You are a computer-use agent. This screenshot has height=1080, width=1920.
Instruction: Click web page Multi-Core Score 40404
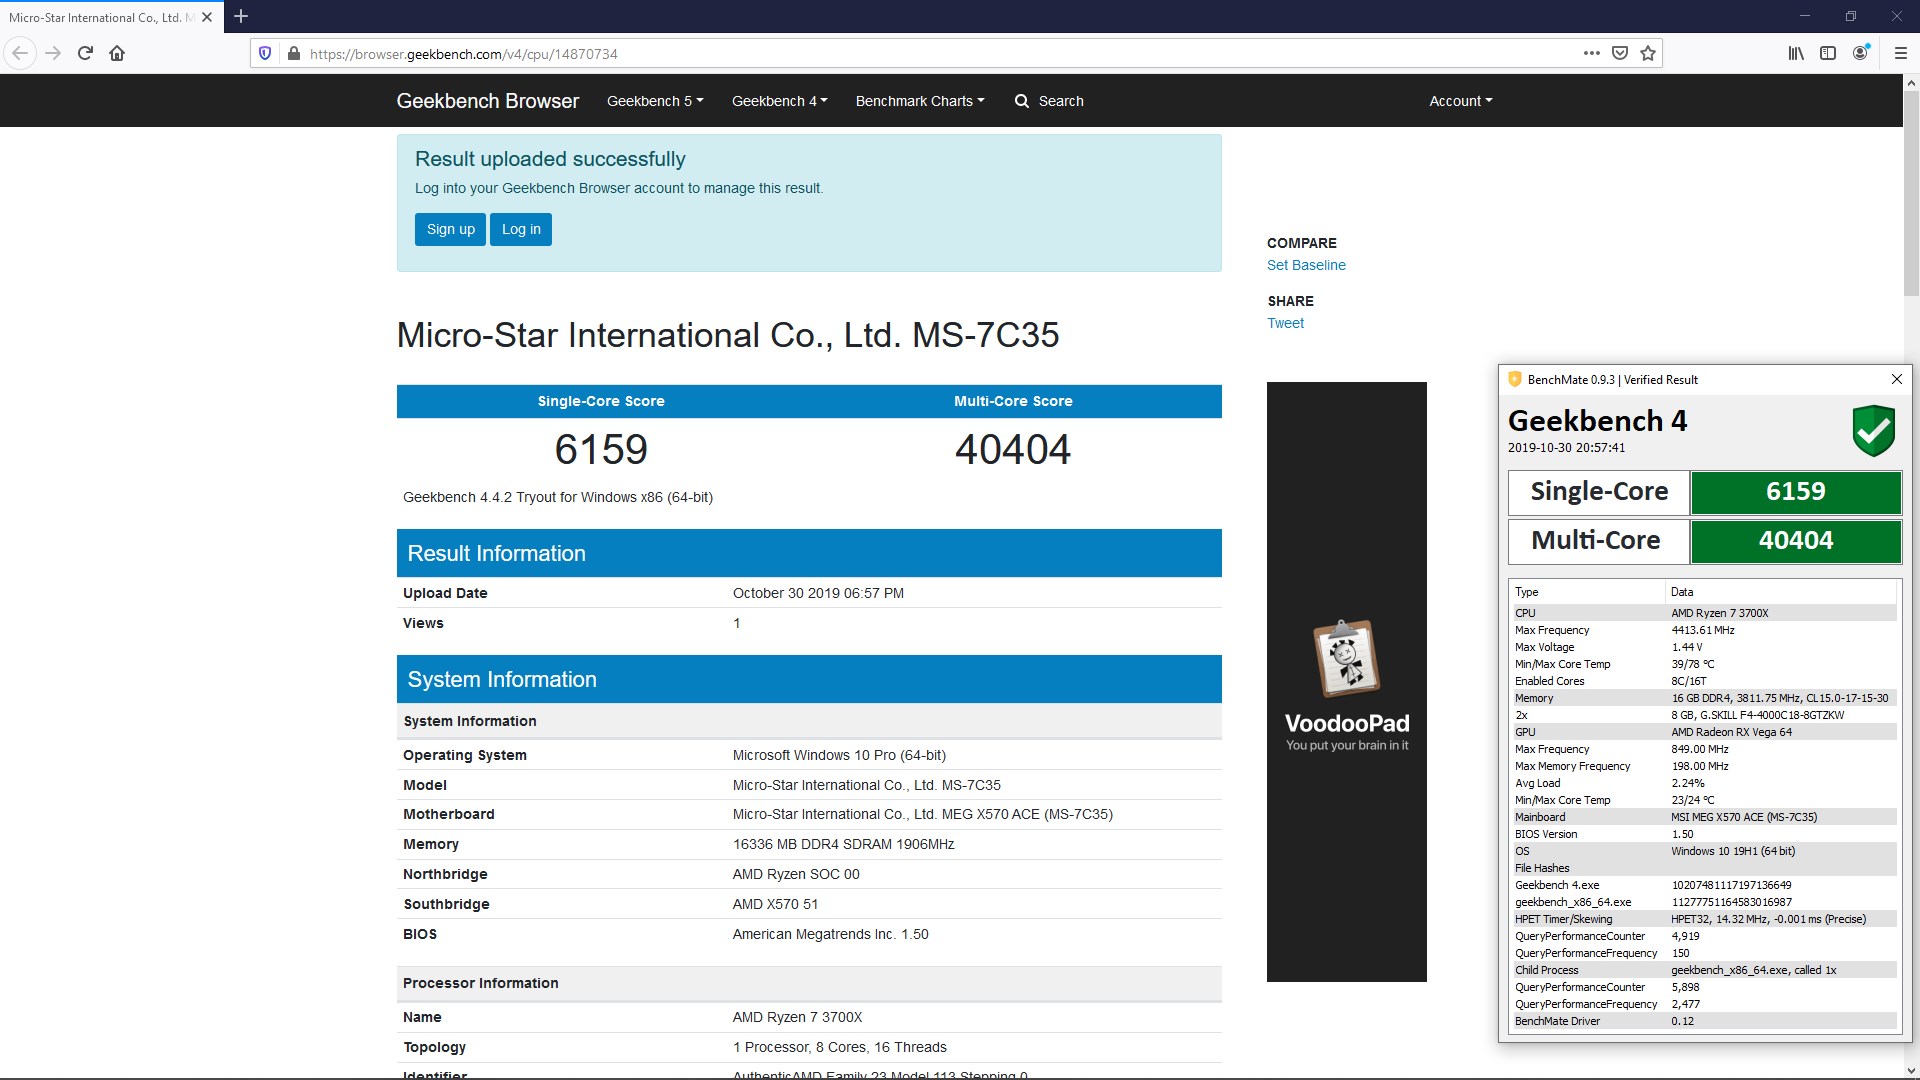tap(1012, 450)
